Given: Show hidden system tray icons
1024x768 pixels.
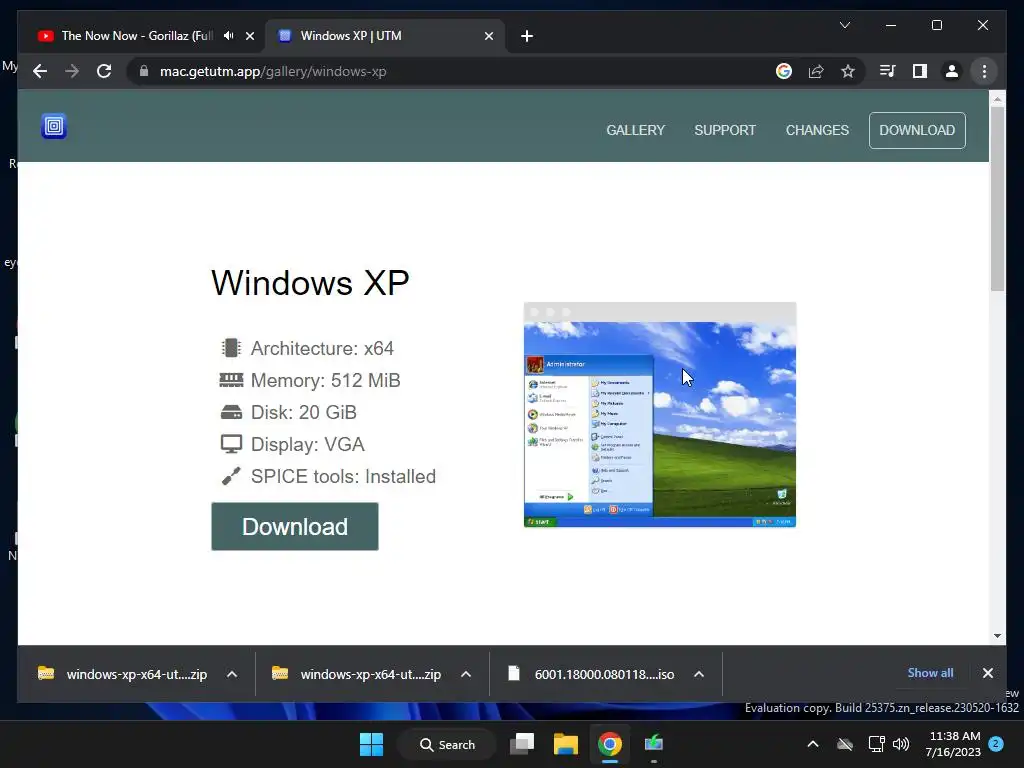Looking at the screenshot, I should click(812, 744).
